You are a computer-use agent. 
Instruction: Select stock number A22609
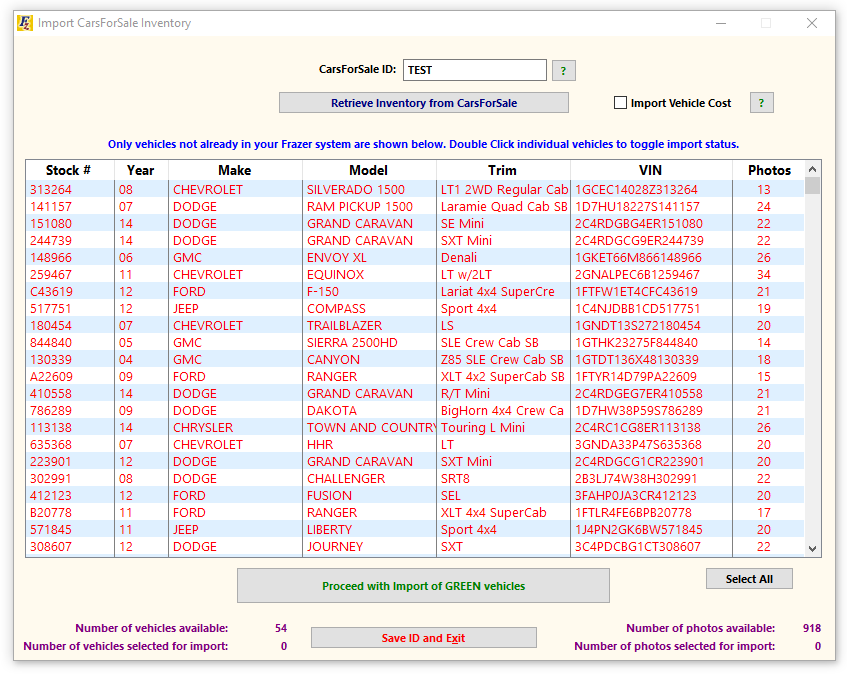click(51, 377)
